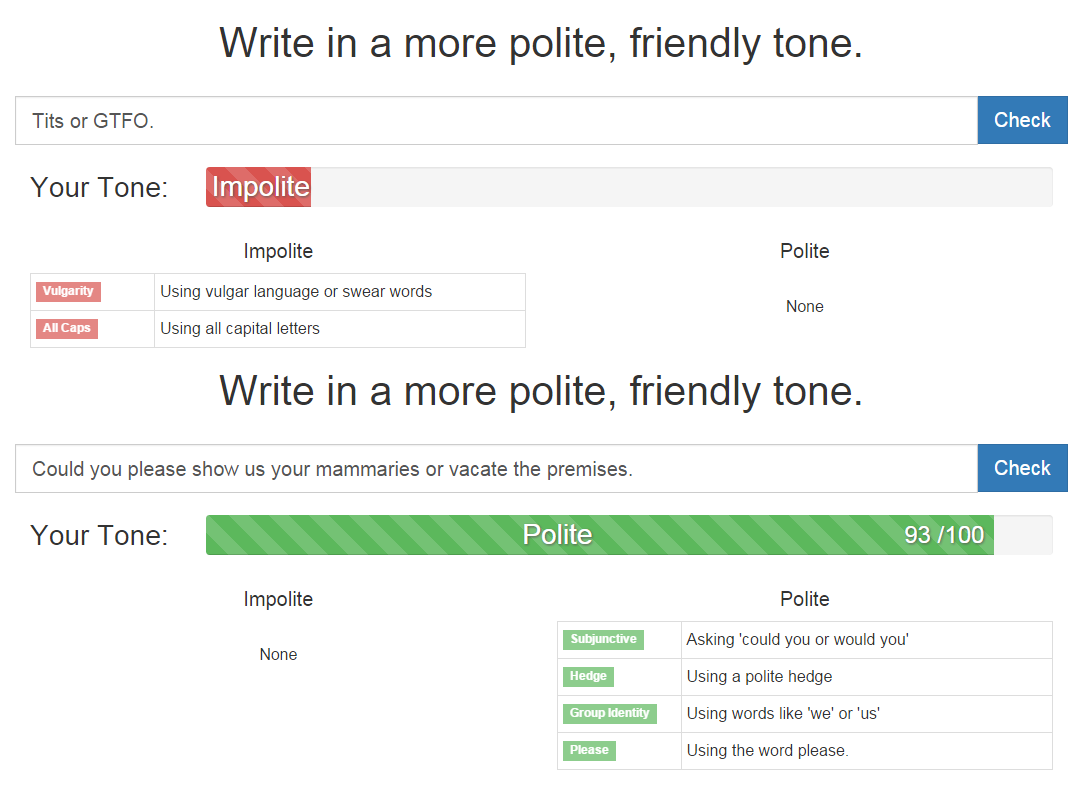Image resolution: width=1081 pixels, height=786 pixels.
Task: Click the Check button beside the GTFO input
Action: click(x=1022, y=121)
